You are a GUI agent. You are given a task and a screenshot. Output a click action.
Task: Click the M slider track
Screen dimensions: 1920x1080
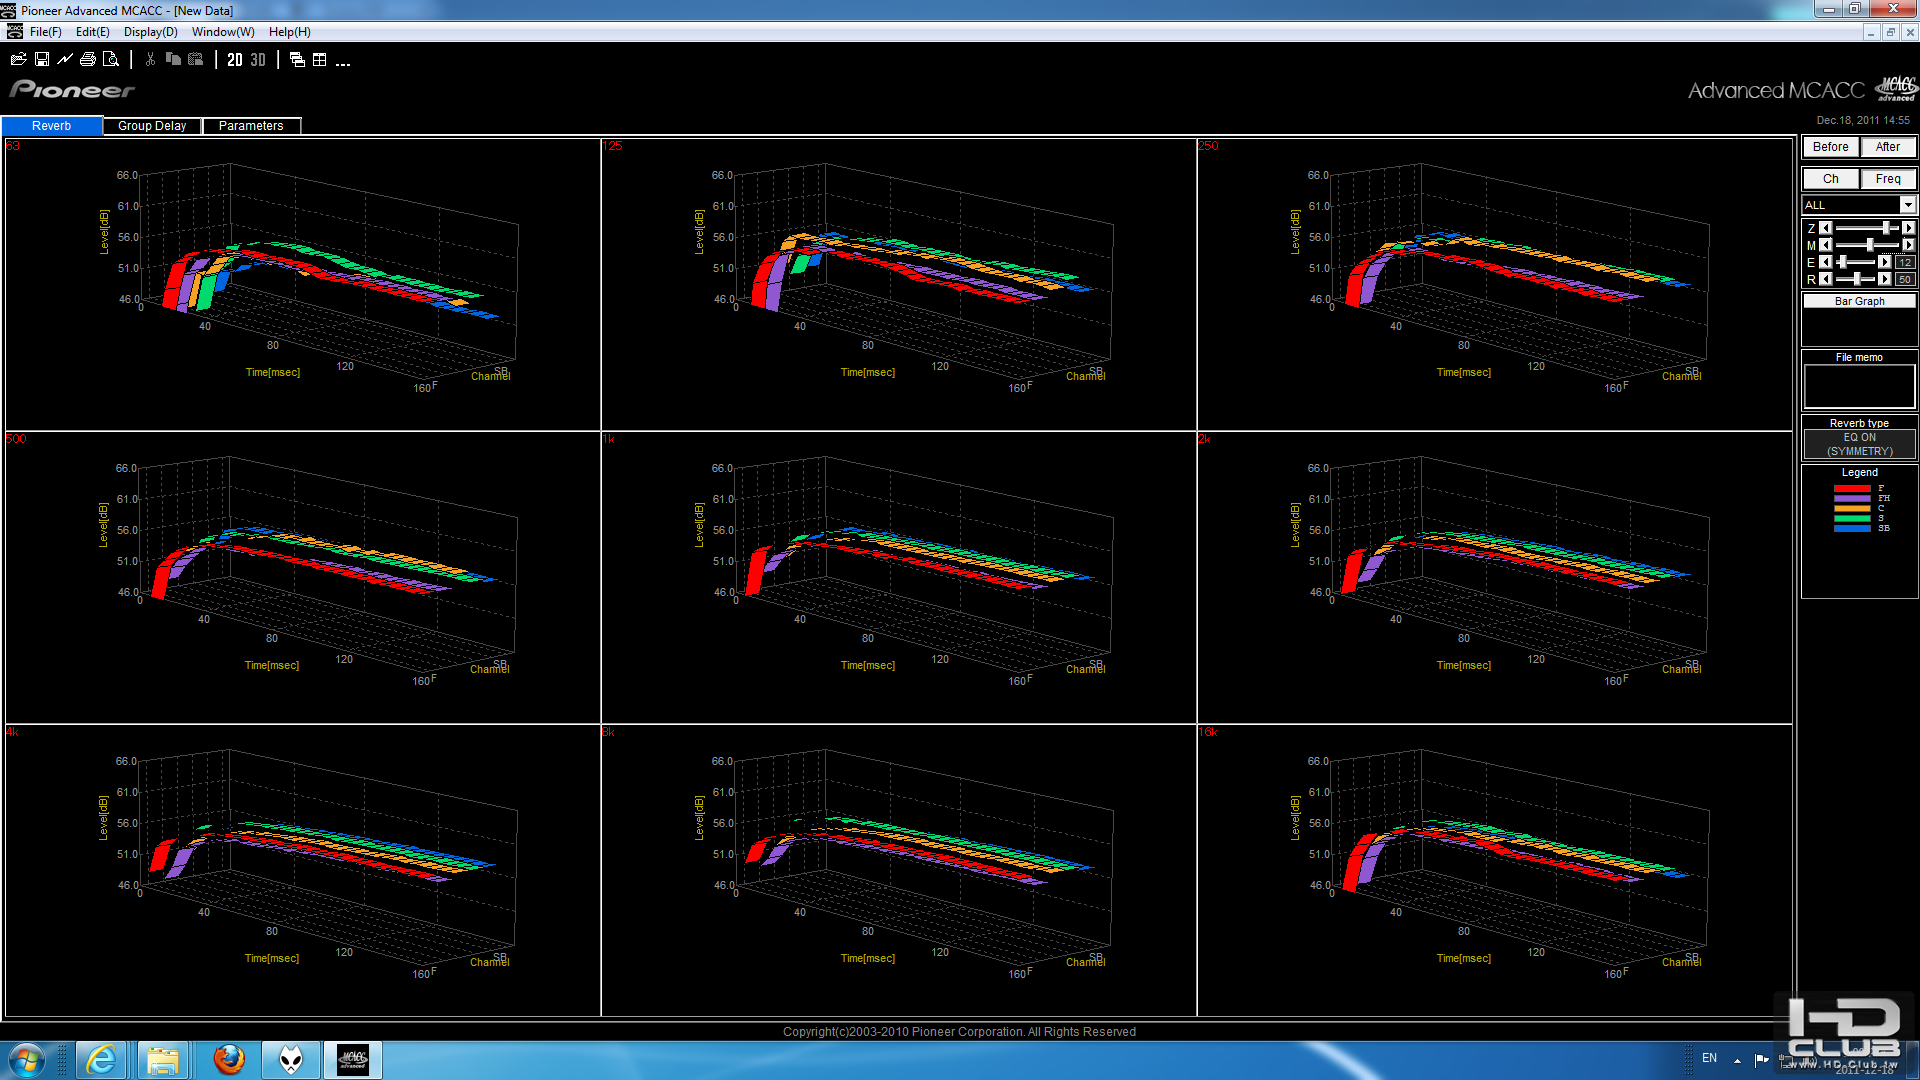coord(1866,245)
